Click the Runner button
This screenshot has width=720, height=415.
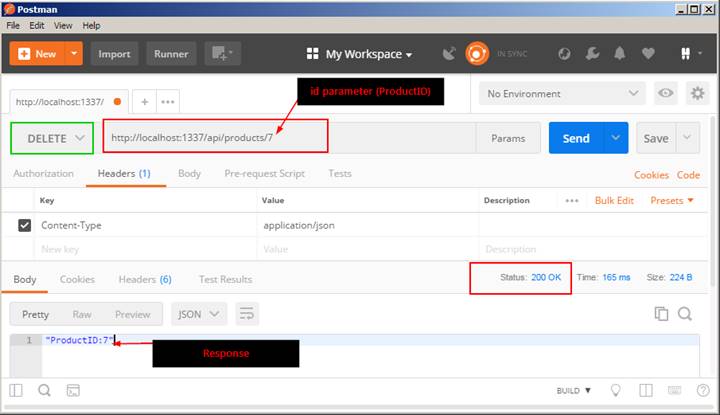pos(171,54)
